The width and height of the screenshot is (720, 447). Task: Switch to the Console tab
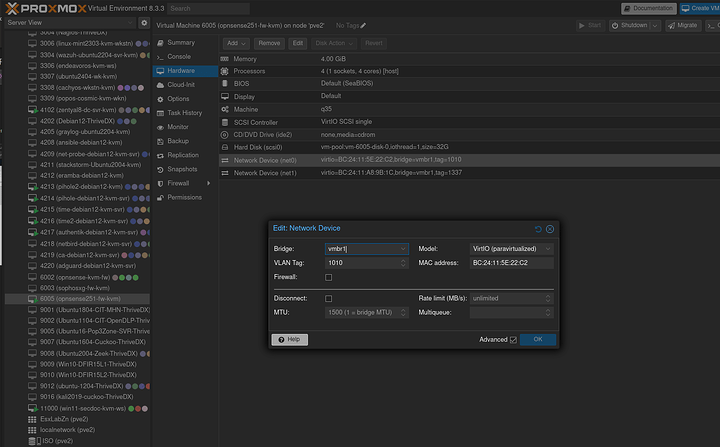click(179, 56)
